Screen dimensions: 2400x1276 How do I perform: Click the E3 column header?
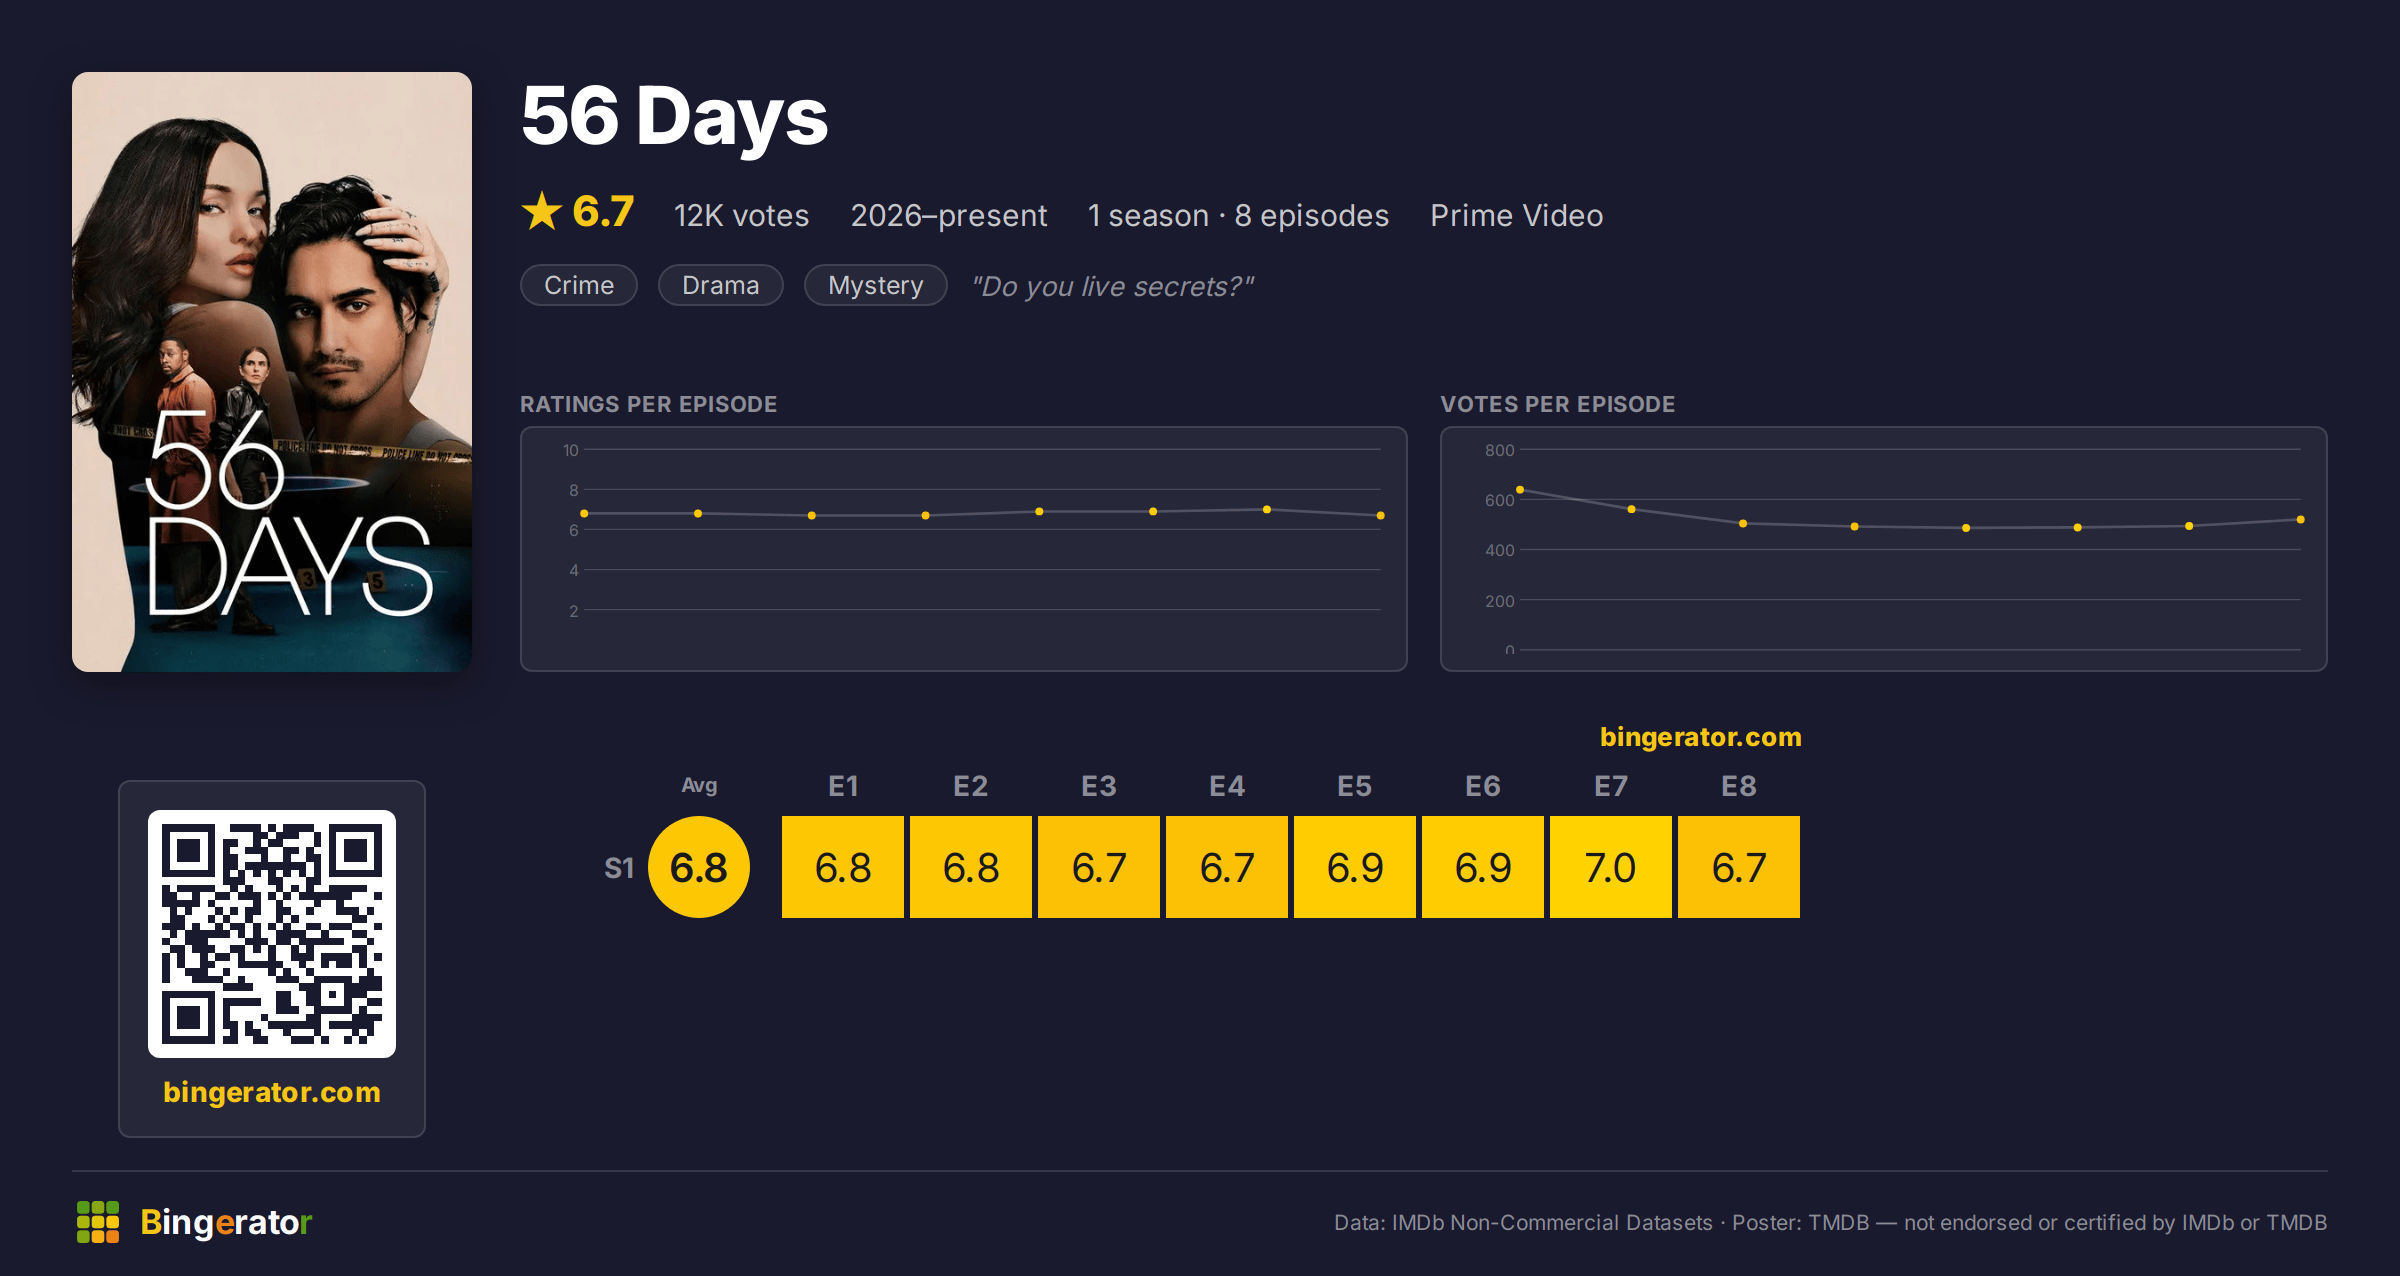1099,786
